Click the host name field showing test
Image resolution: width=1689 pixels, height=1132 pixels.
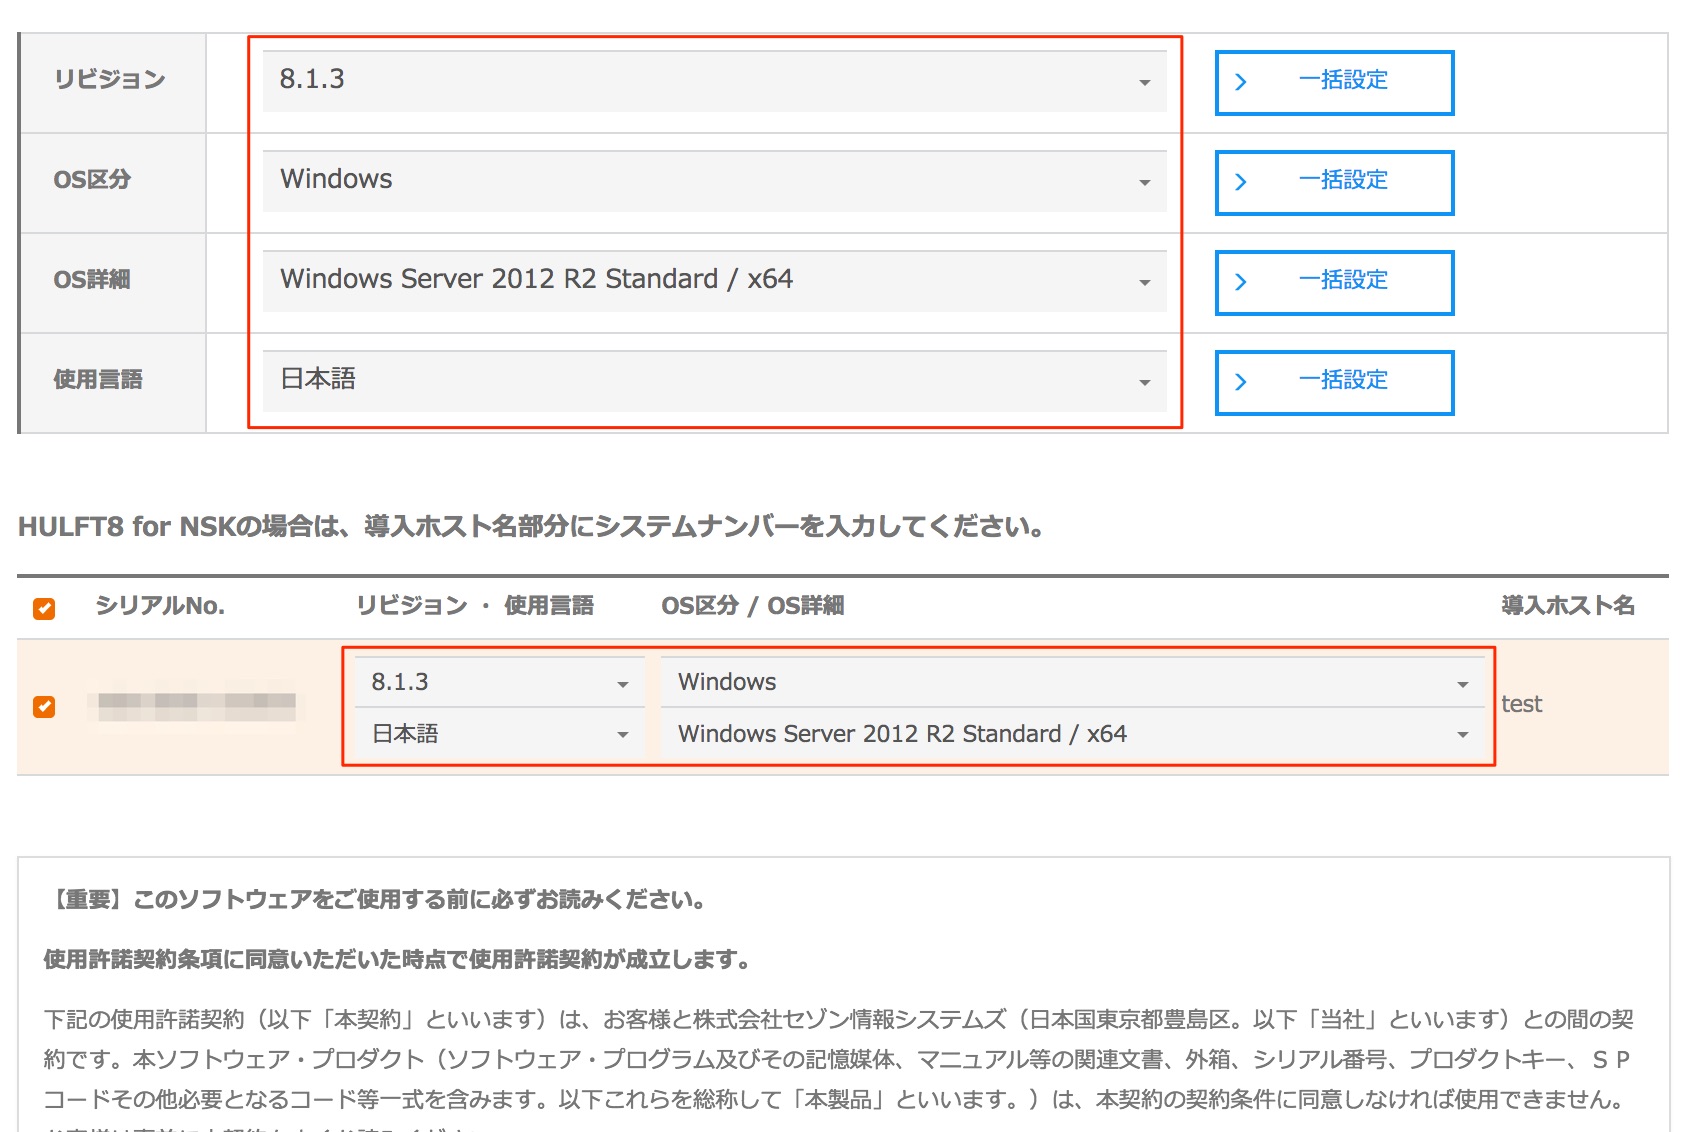(1523, 705)
